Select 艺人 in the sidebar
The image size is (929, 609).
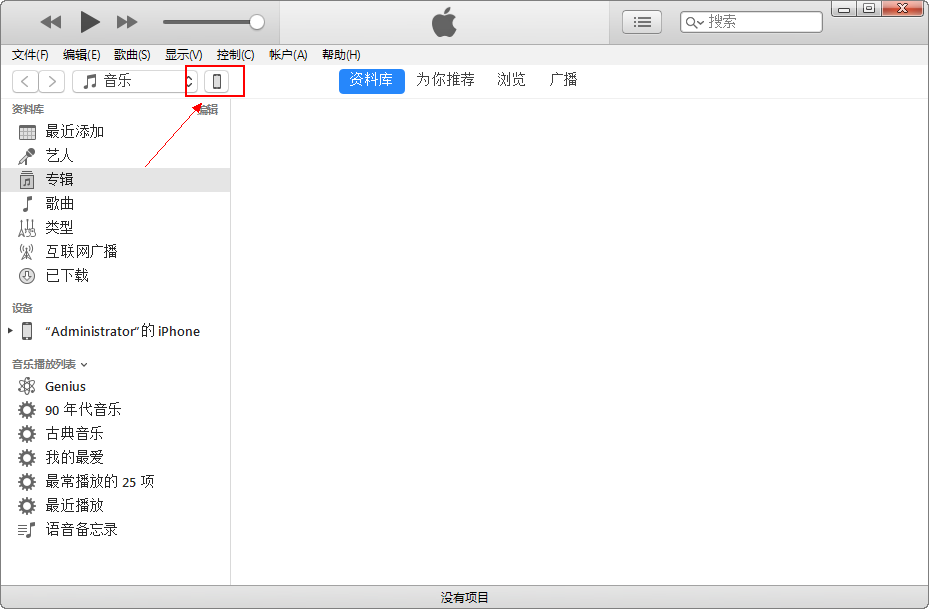pos(116,155)
